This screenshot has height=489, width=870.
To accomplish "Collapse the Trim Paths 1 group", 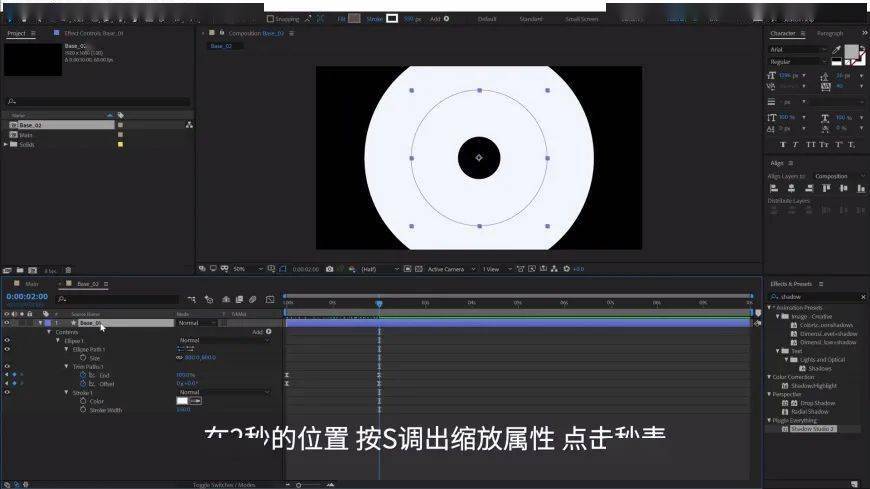I will 66,366.
